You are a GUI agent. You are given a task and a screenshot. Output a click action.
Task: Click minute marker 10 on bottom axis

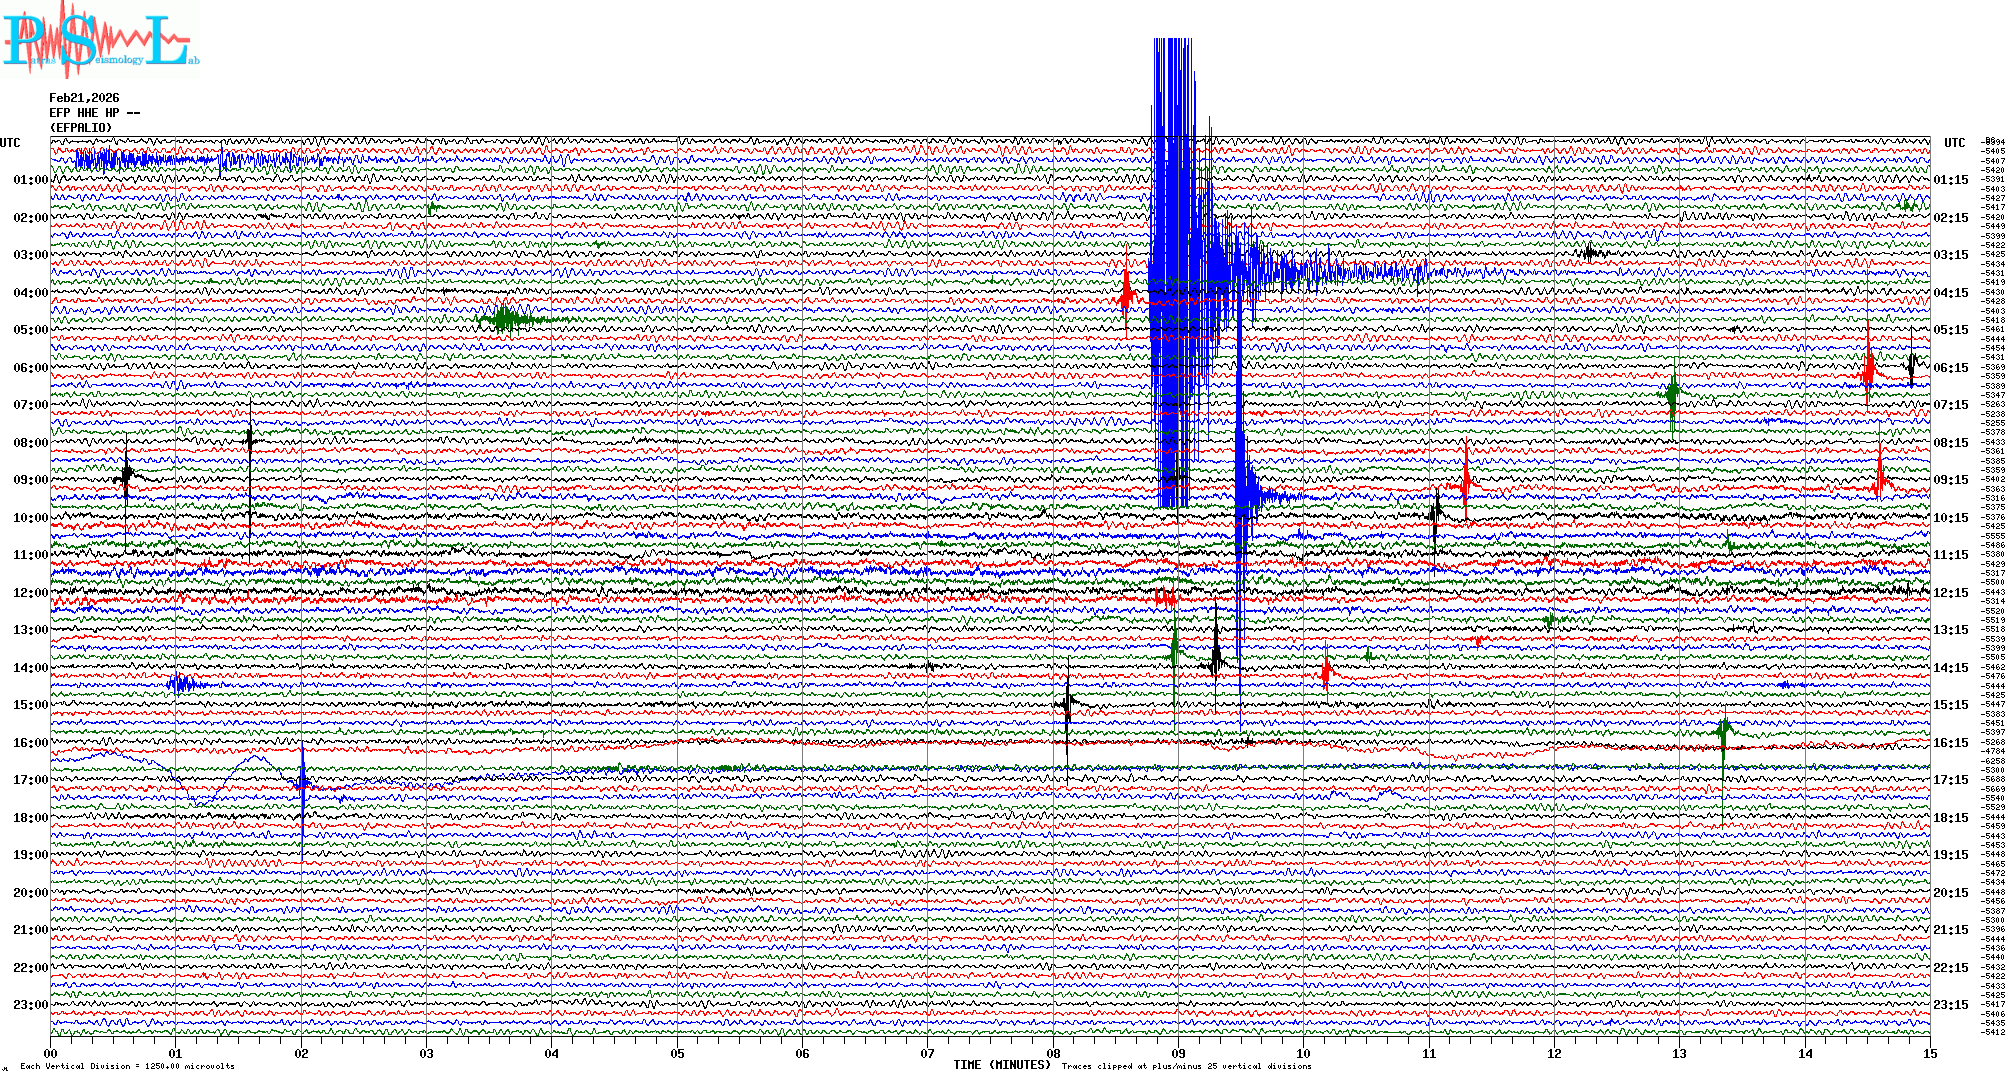pos(1303,1053)
